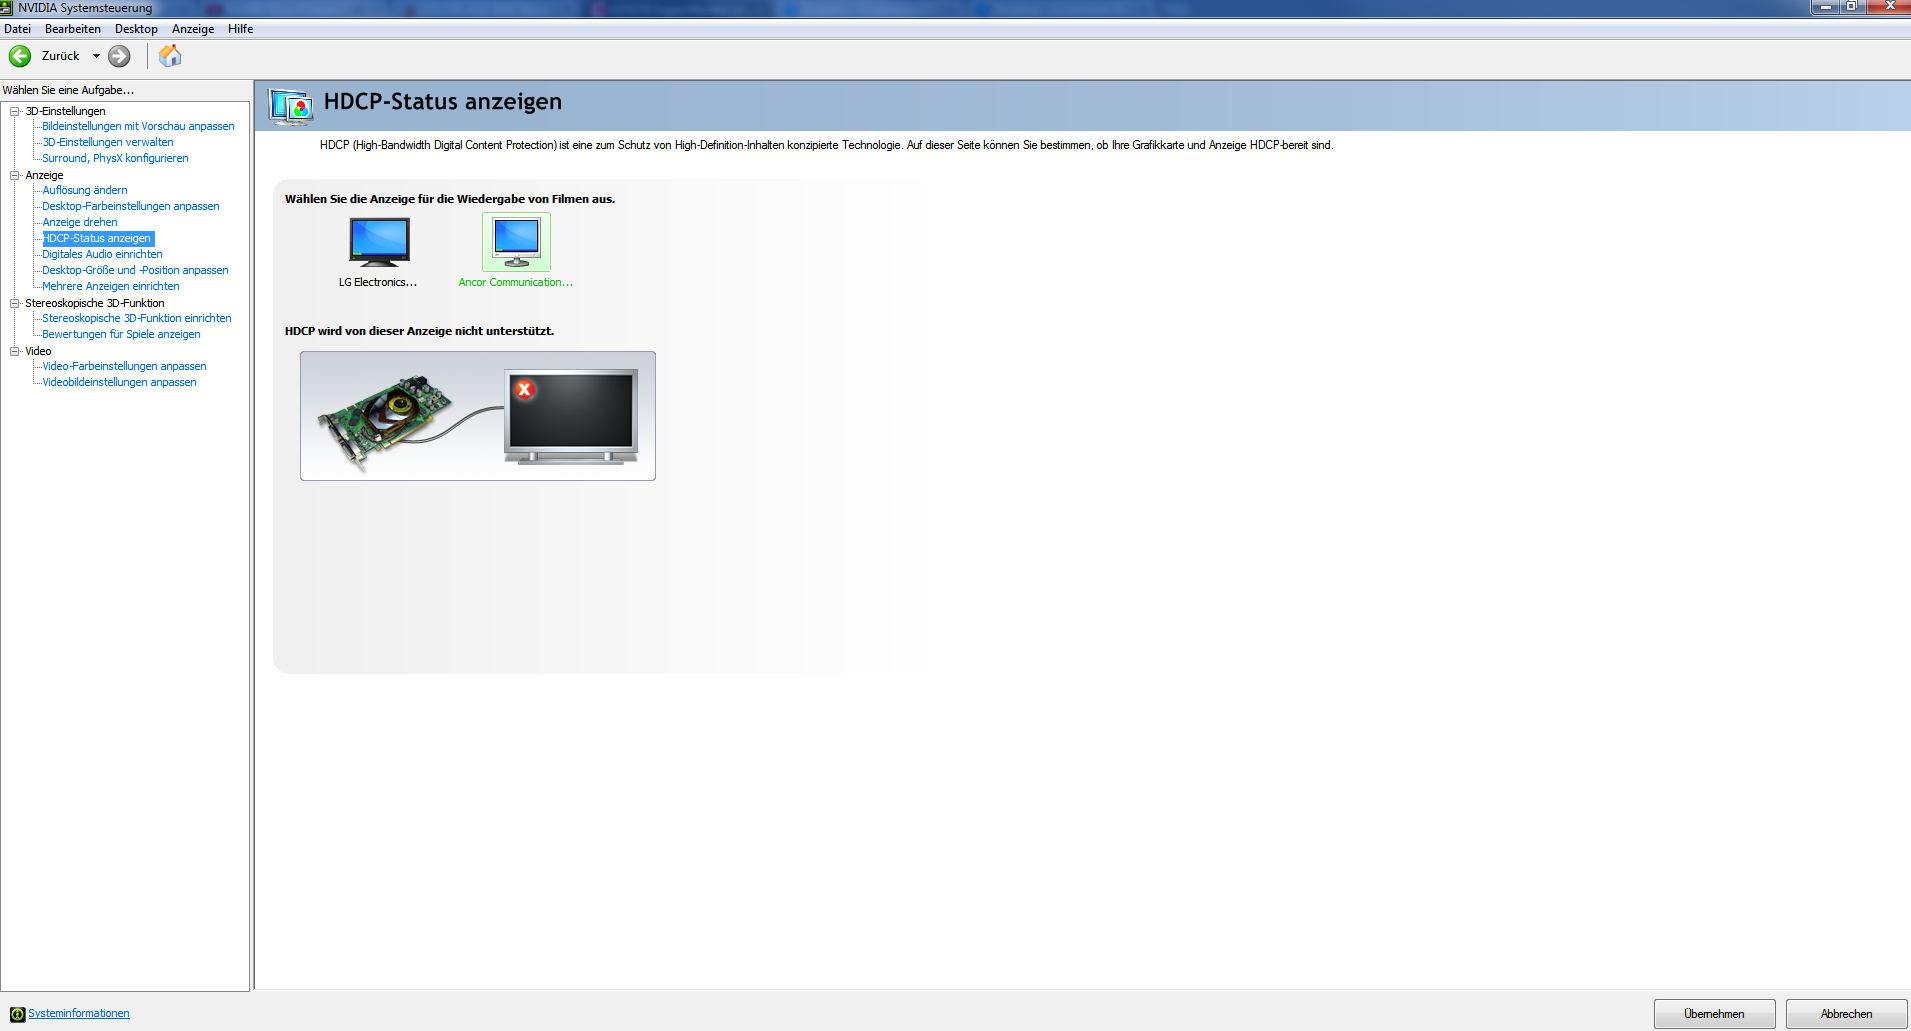The height and width of the screenshot is (1031, 1911).
Task: Open the Hilfe menu
Action: (240, 29)
